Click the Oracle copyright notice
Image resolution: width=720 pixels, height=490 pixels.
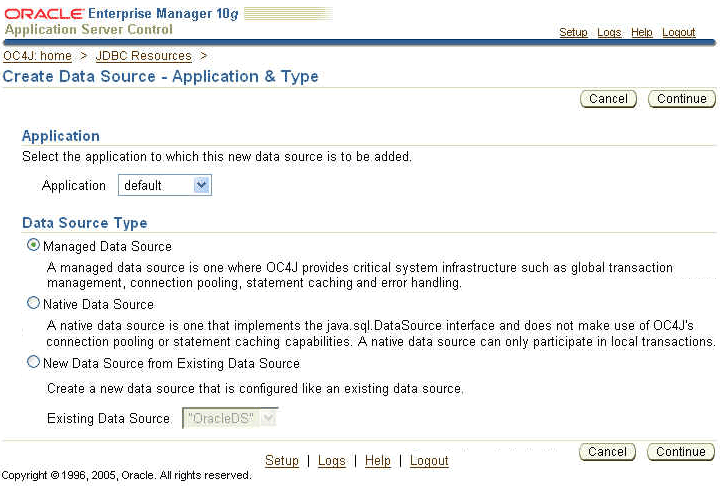click(x=126, y=475)
